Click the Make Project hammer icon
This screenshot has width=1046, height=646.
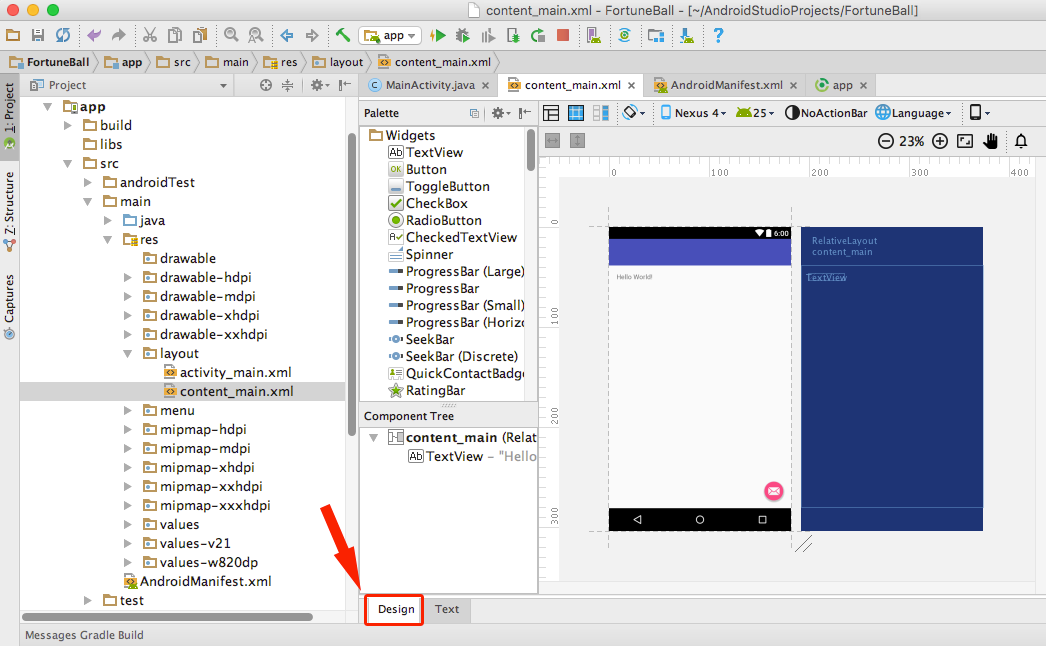[343, 35]
